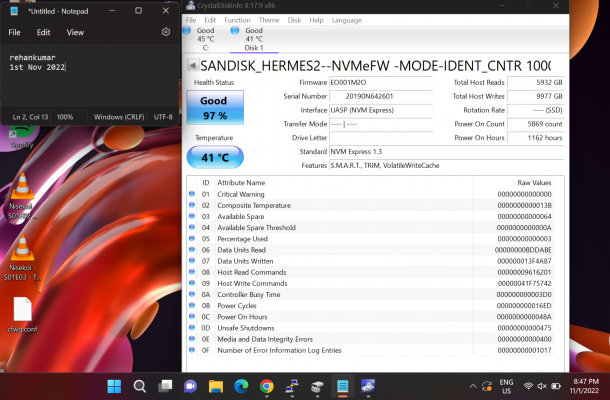Switch to Notepad taskbar icon
The height and width of the screenshot is (400, 610).
(x=343, y=386)
